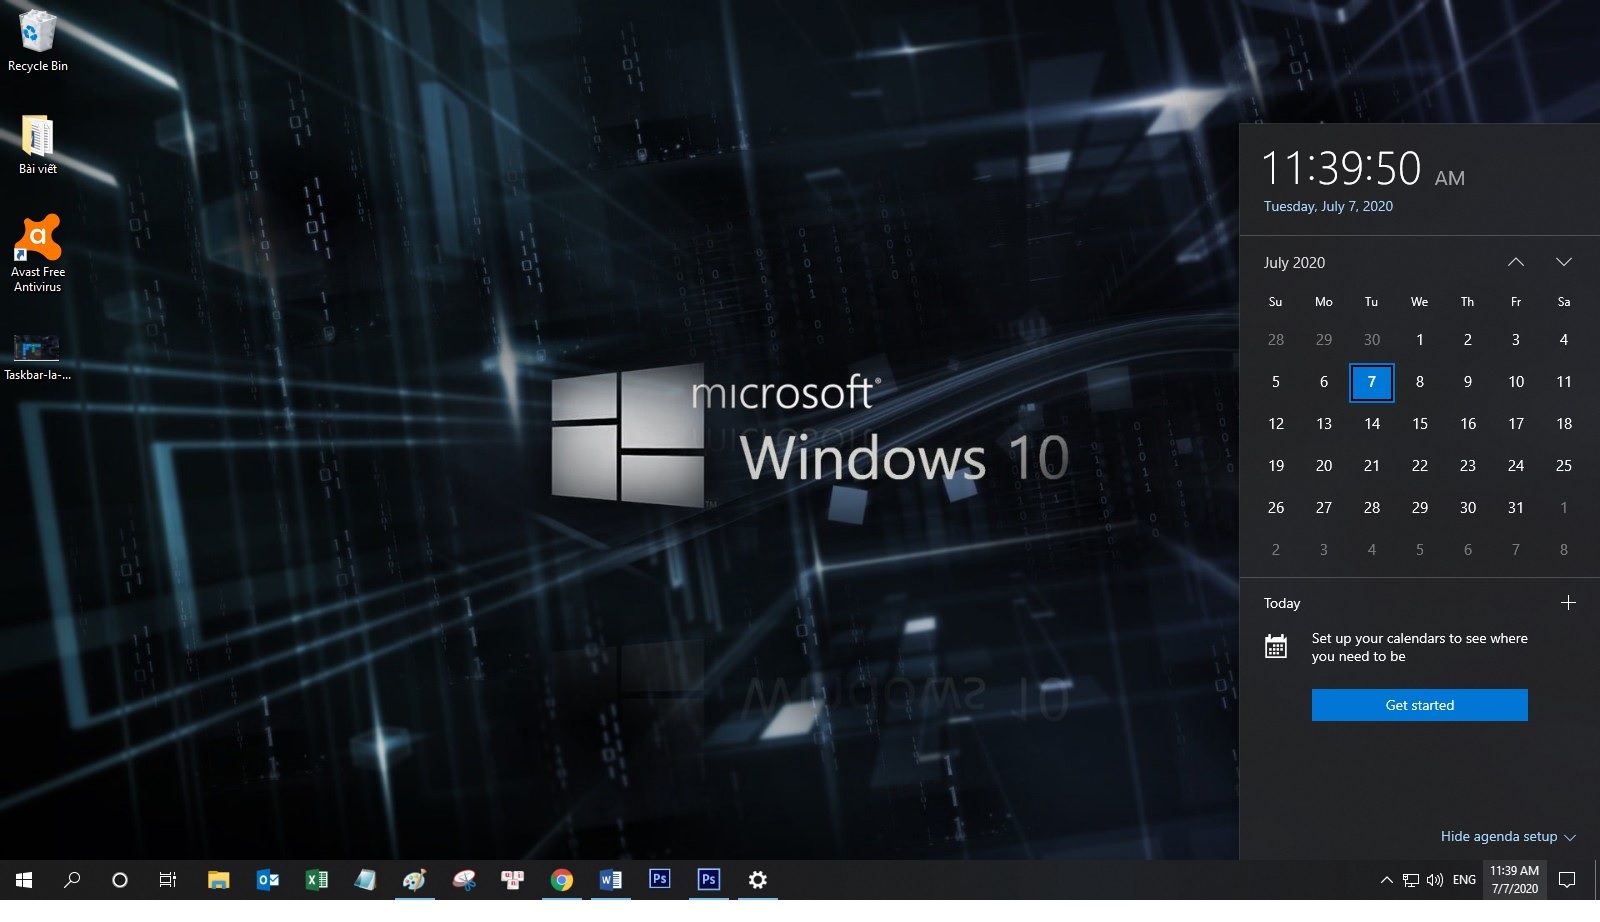Switch to Google Chrome on the taskbar
1600x922 pixels.
coord(562,880)
